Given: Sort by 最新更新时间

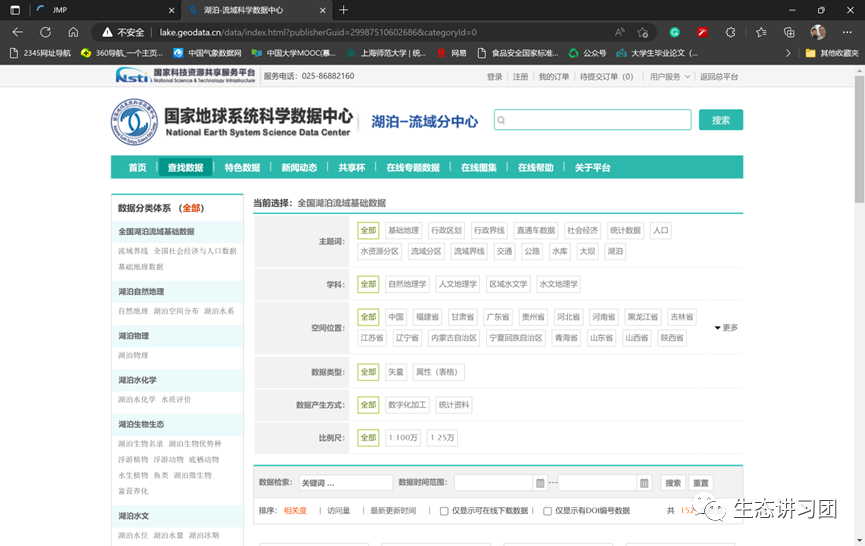Looking at the screenshot, I should 393,511.
